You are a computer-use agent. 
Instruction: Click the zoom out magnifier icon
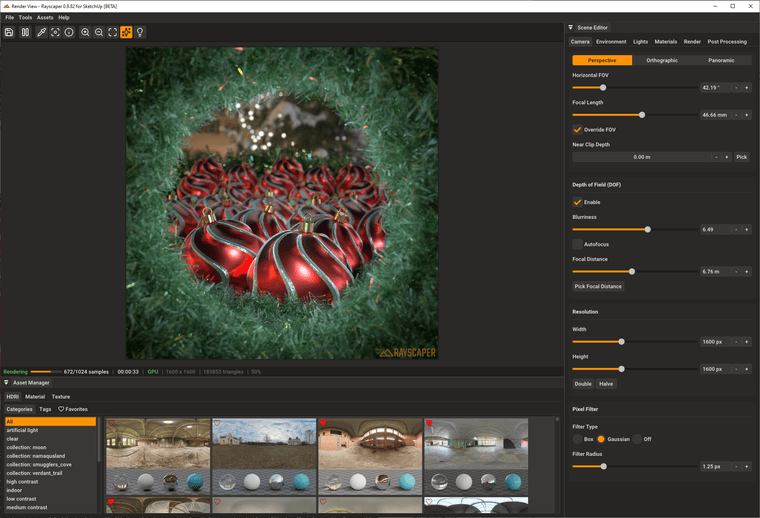coord(99,32)
